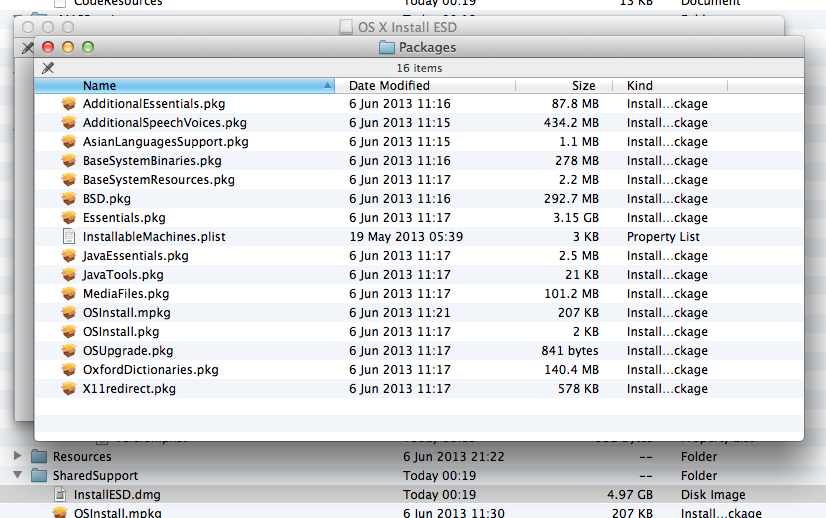Select the Resources folder name in background window

pyautogui.click(x=82, y=456)
